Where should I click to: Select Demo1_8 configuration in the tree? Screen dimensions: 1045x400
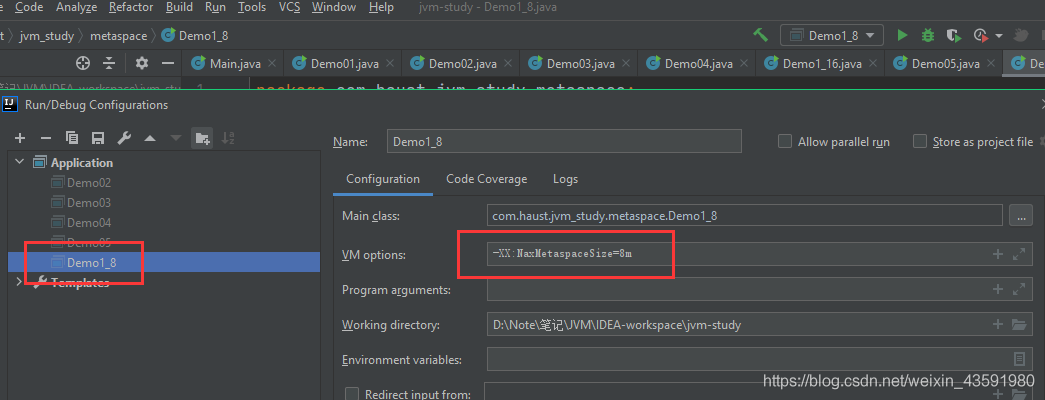[x=164, y=263]
